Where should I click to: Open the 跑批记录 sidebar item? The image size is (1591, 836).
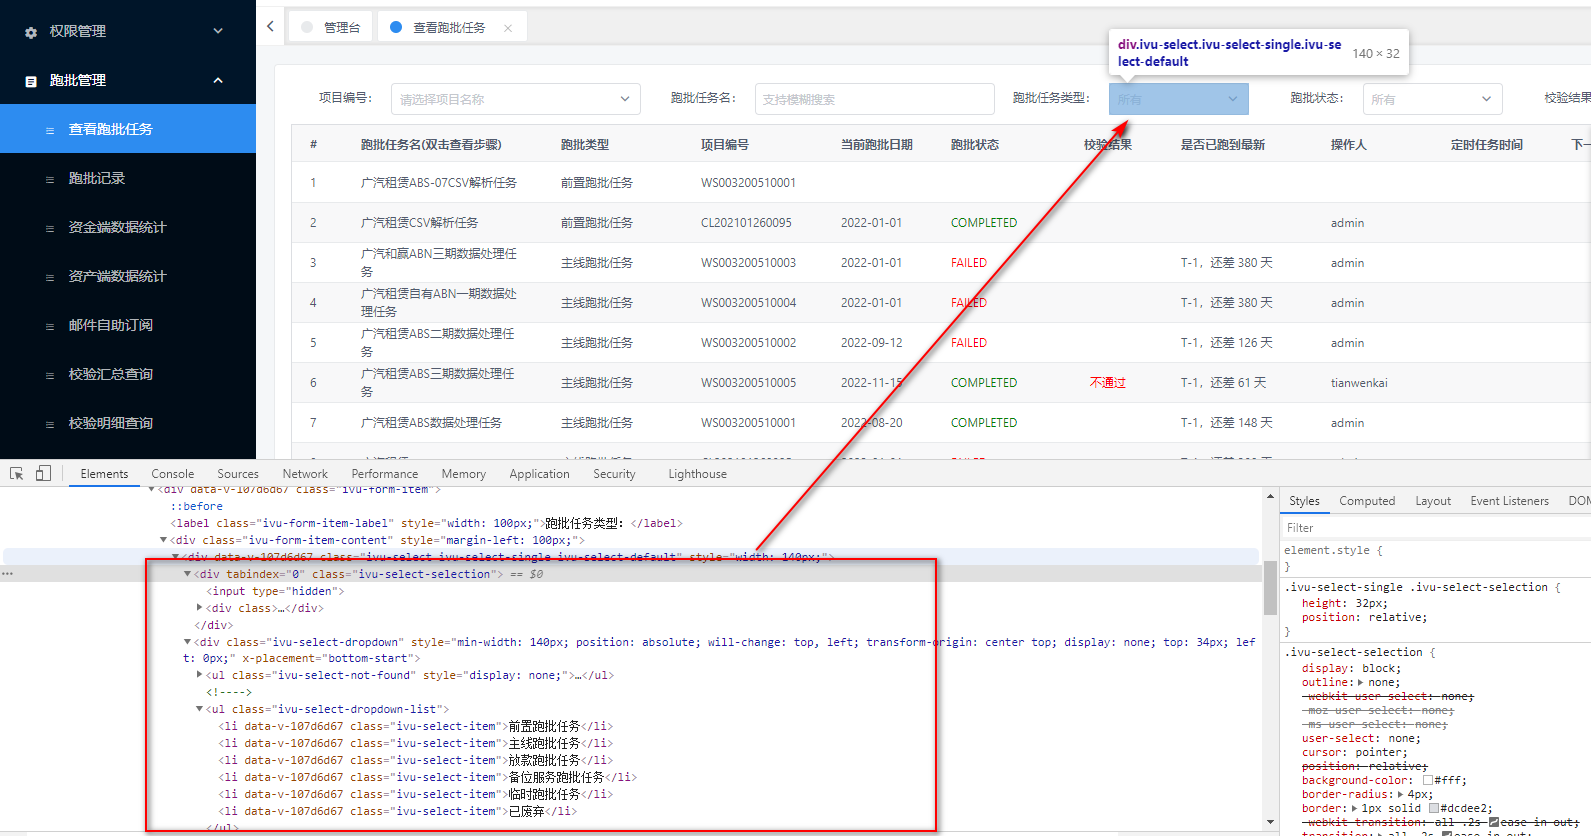pos(128,178)
